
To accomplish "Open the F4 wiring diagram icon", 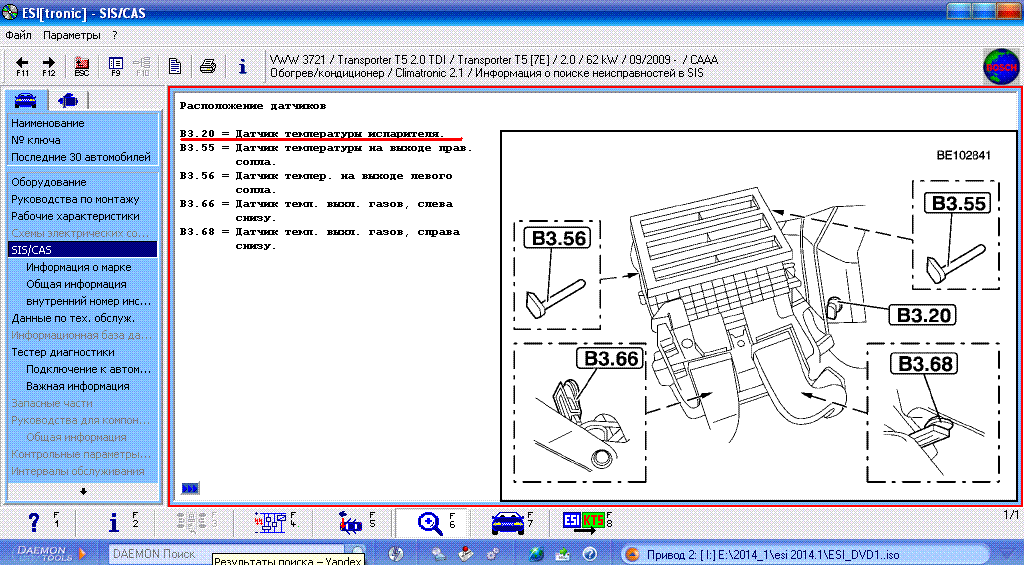I will click(270, 522).
